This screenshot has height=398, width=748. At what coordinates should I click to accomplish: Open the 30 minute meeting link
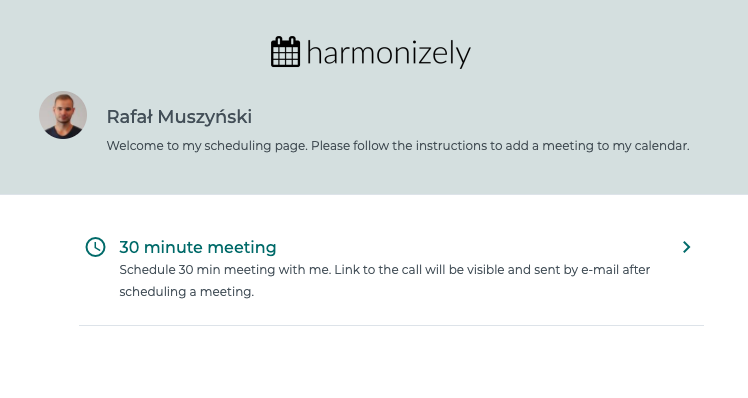tap(197, 247)
